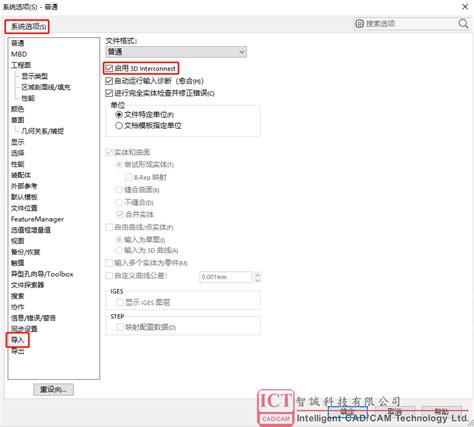Increase curve tolerance with stepper up arrow
The height and width of the screenshot is (427, 474).
point(257,275)
